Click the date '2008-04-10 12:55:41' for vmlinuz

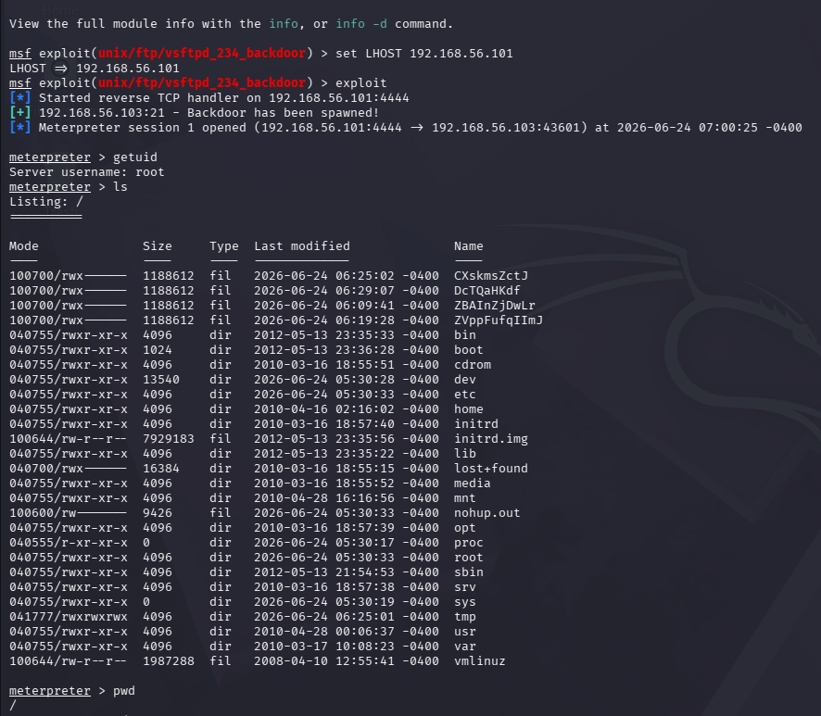pyautogui.click(x=324, y=662)
